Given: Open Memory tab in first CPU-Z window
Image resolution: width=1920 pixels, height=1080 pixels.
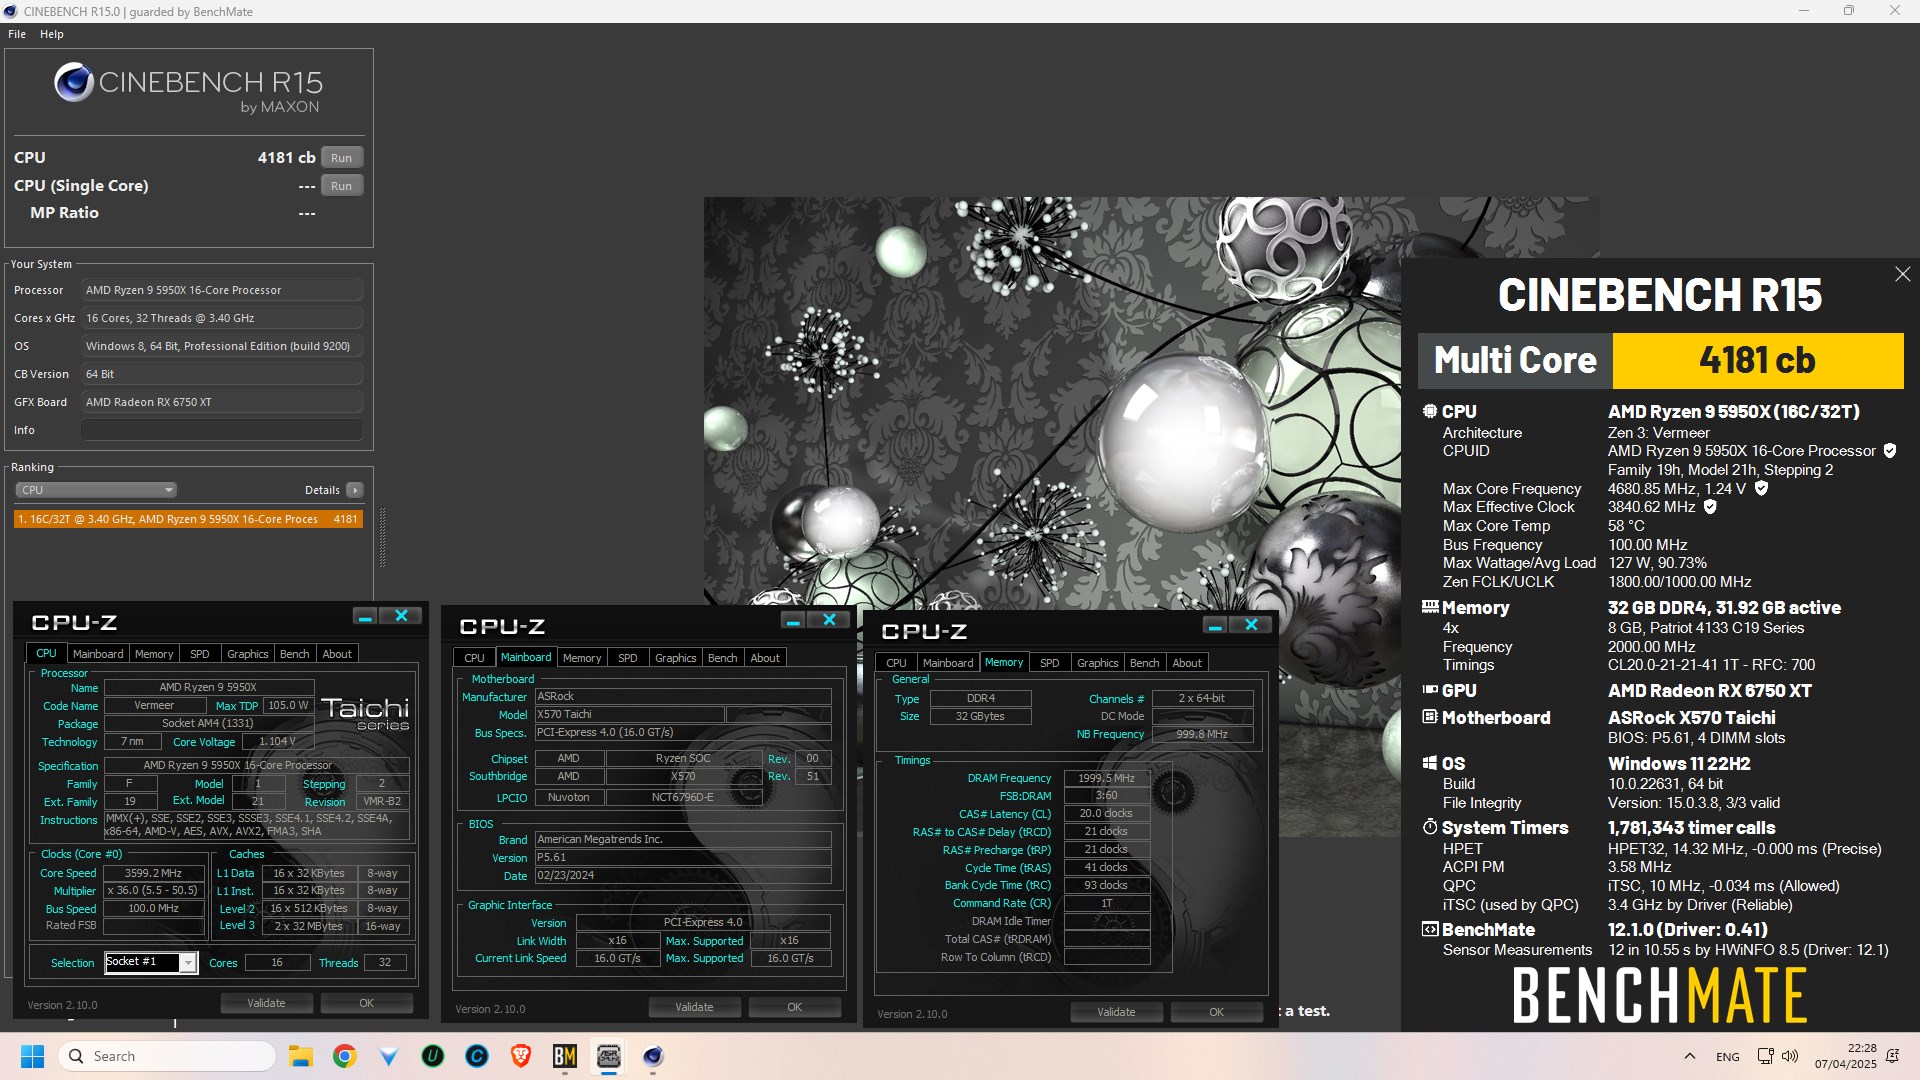Looking at the screenshot, I should [154, 654].
